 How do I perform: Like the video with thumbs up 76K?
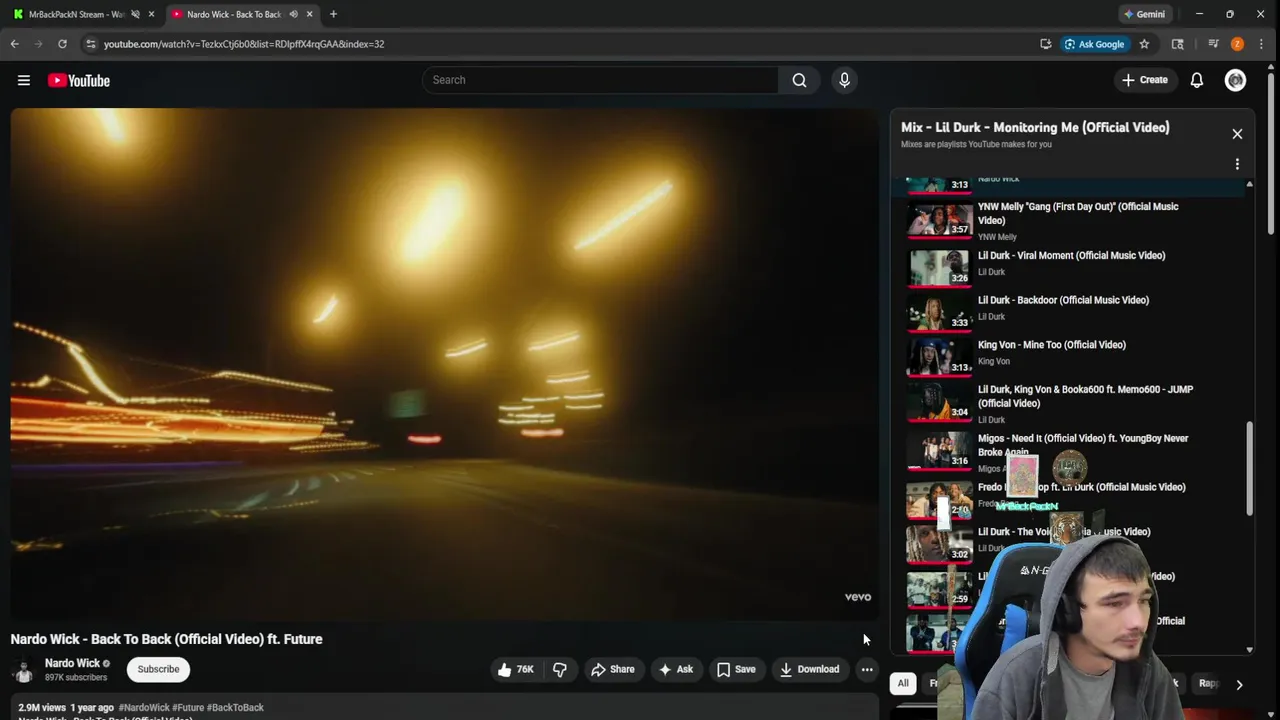(x=516, y=669)
